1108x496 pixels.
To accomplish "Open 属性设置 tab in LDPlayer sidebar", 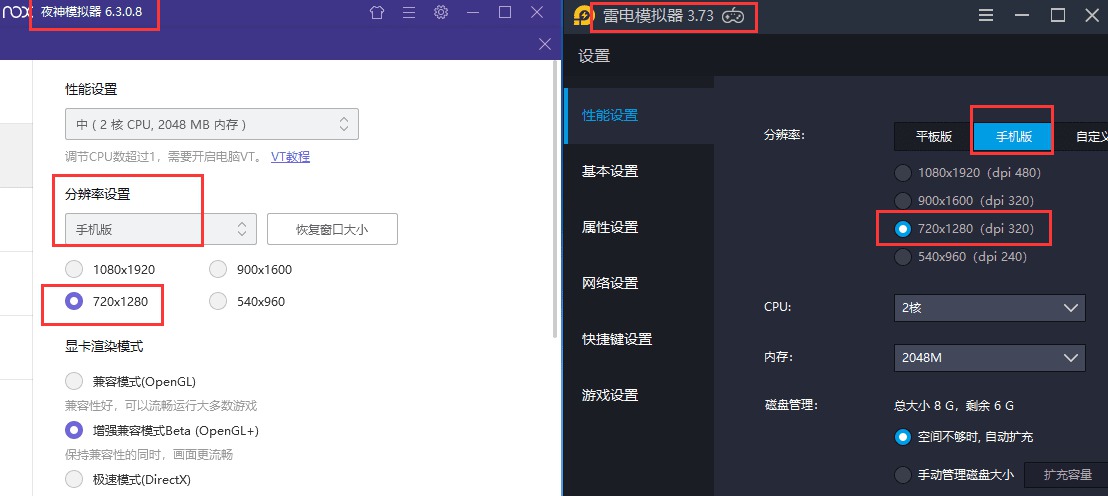I will tap(640, 227).
